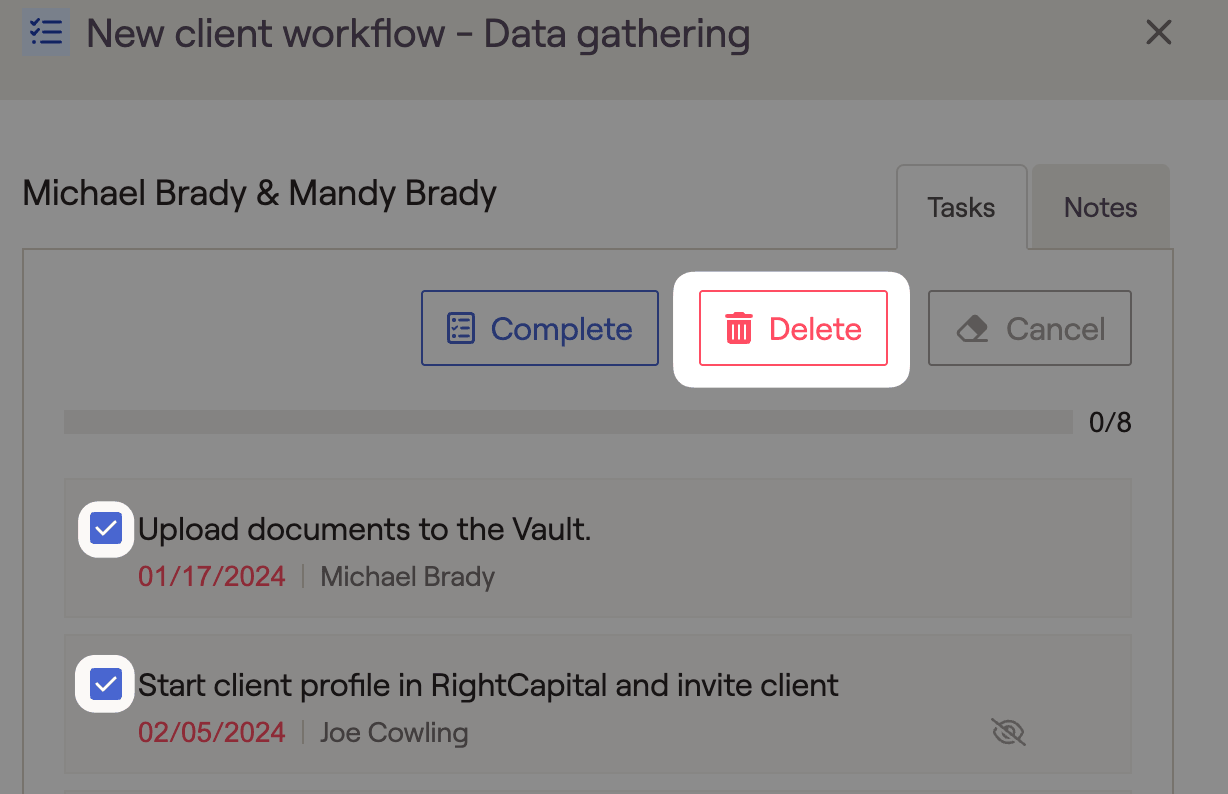This screenshot has height=794, width=1228.
Task: Click the 01/17/2024 due date
Action: pos(212,577)
